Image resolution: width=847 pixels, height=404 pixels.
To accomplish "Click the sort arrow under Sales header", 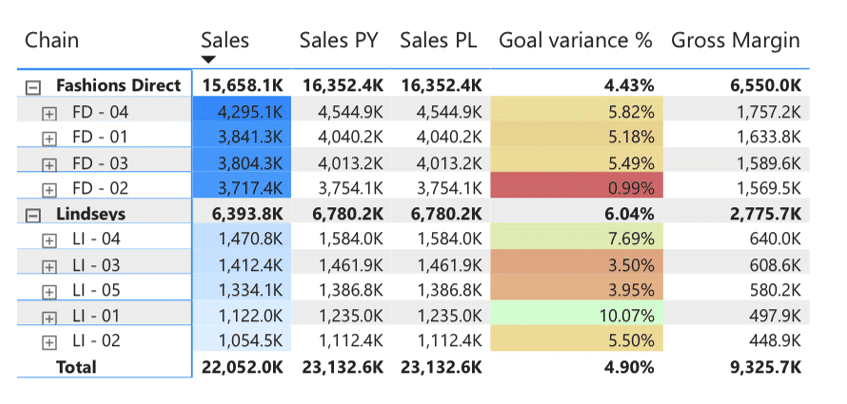I will click(x=210, y=61).
